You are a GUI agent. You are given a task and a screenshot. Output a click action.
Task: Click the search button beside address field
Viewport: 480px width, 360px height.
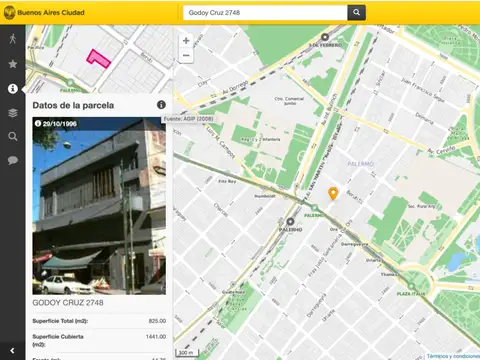pos(356,13)
